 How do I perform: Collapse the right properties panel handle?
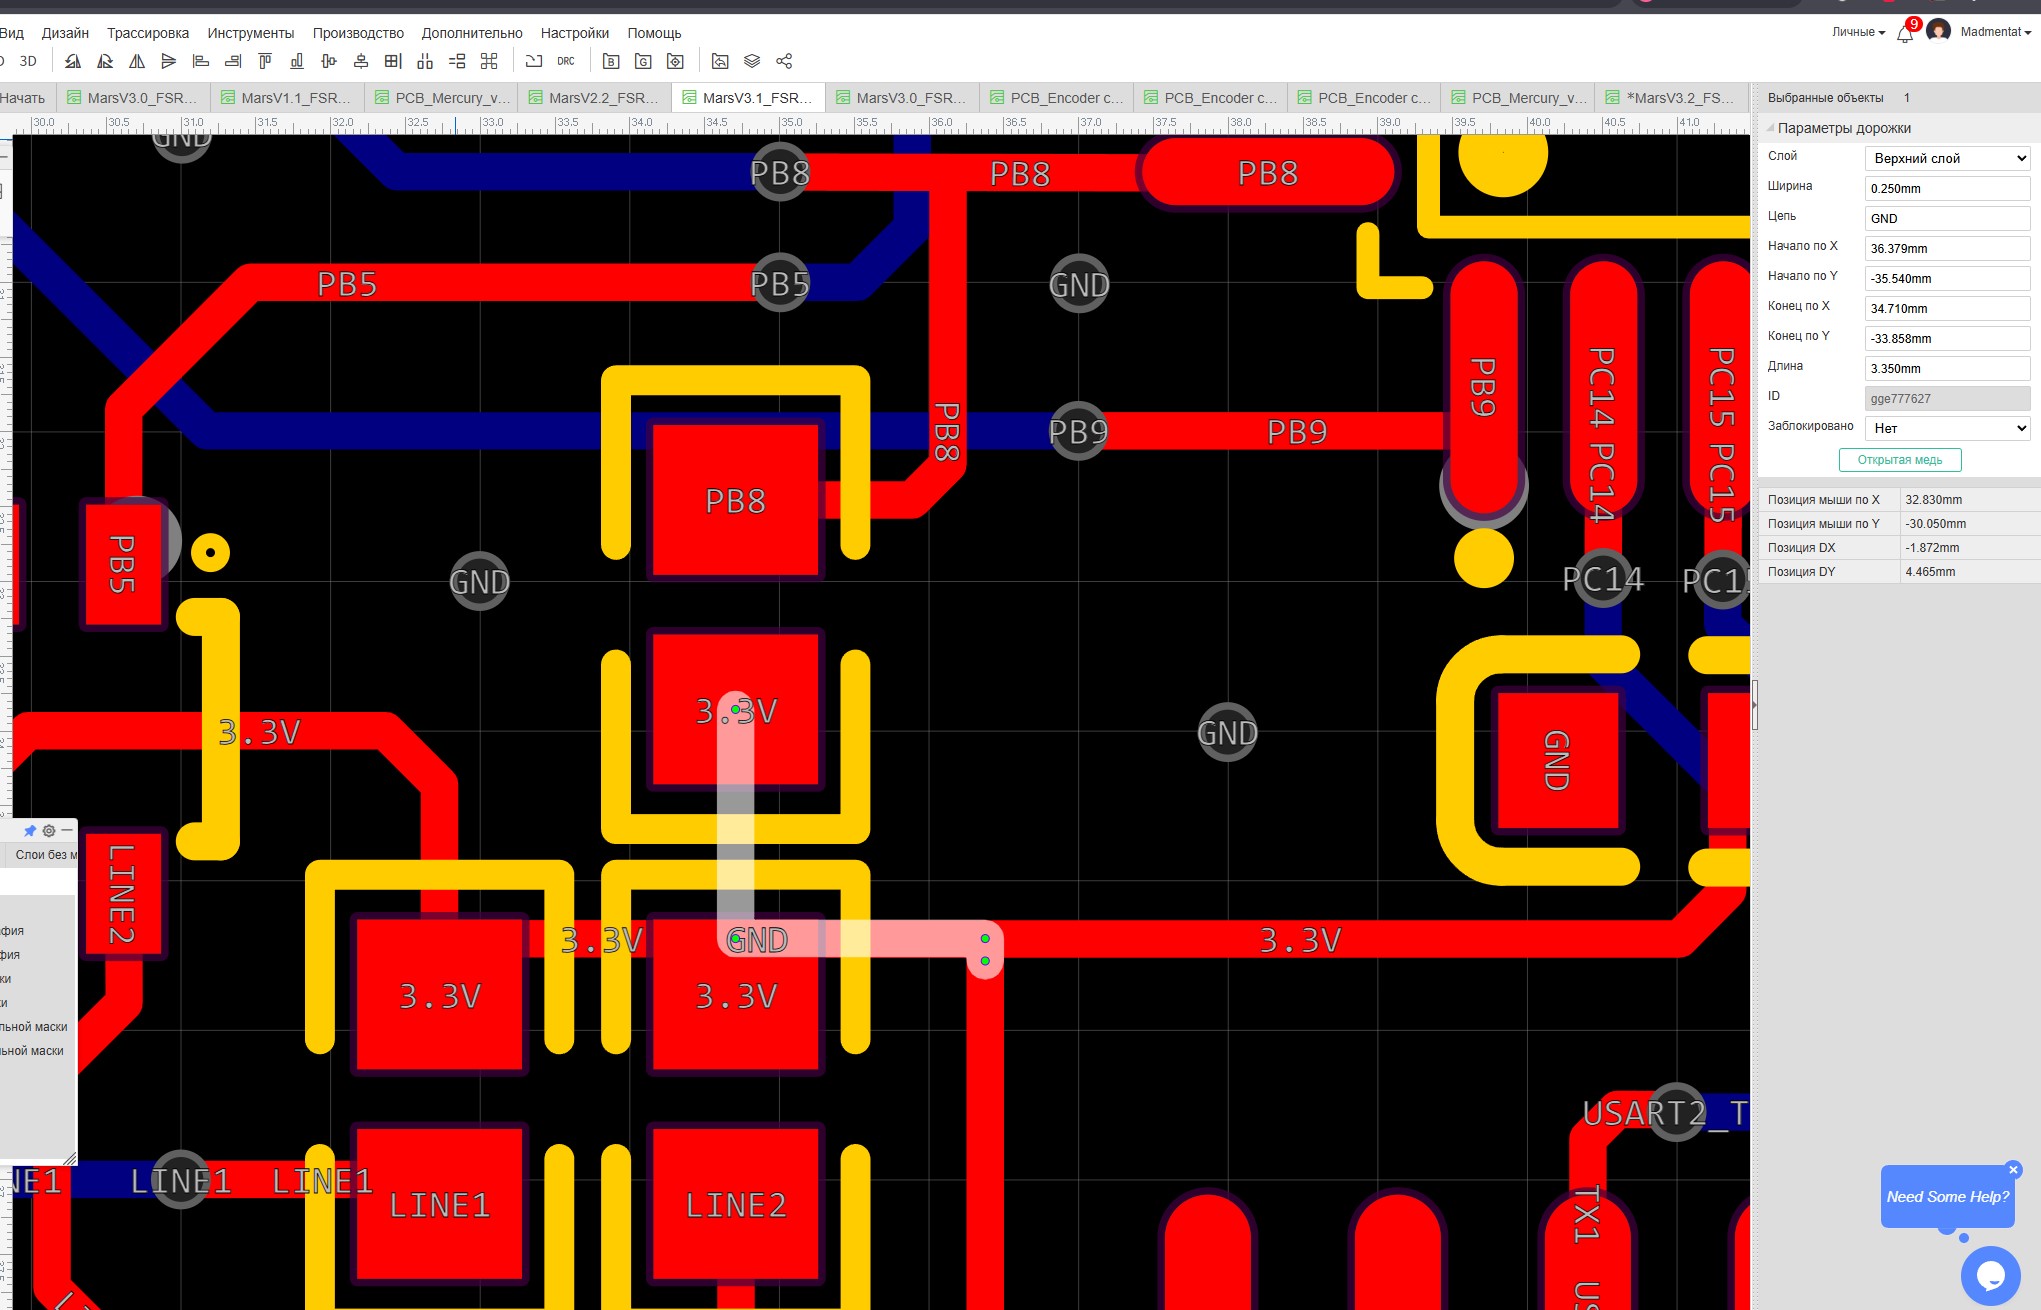click(x=1754, y=704)
